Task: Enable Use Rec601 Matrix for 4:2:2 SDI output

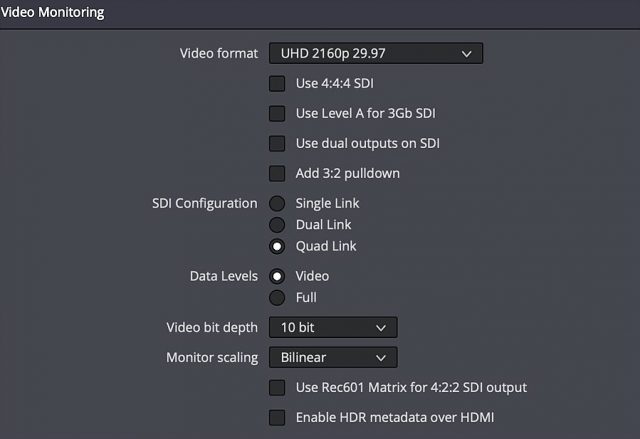Action: point(277,388)
